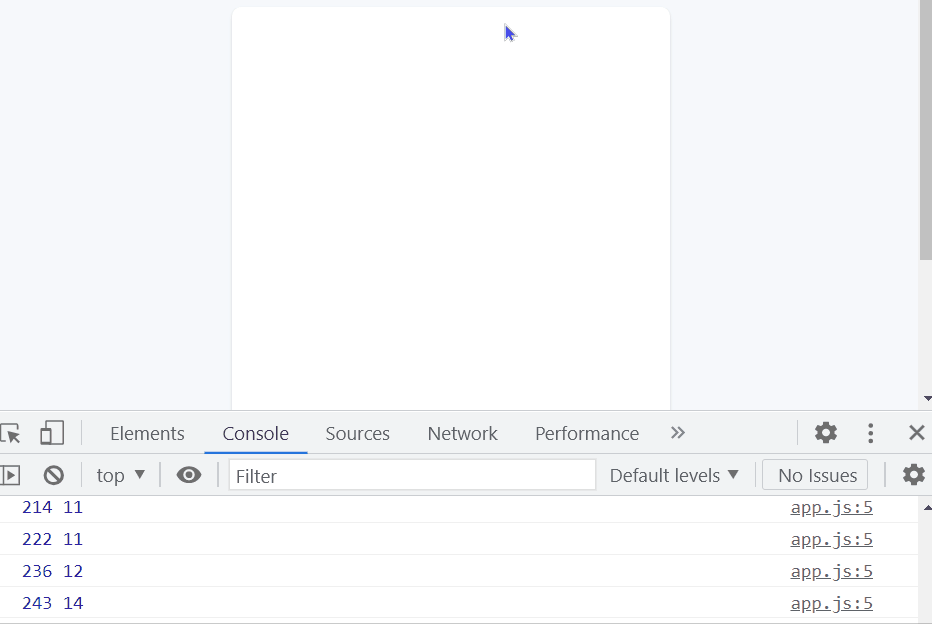Open app.js:5 link for log 222 11
This screenshot has height=624, width=932.
coord(832,540)
